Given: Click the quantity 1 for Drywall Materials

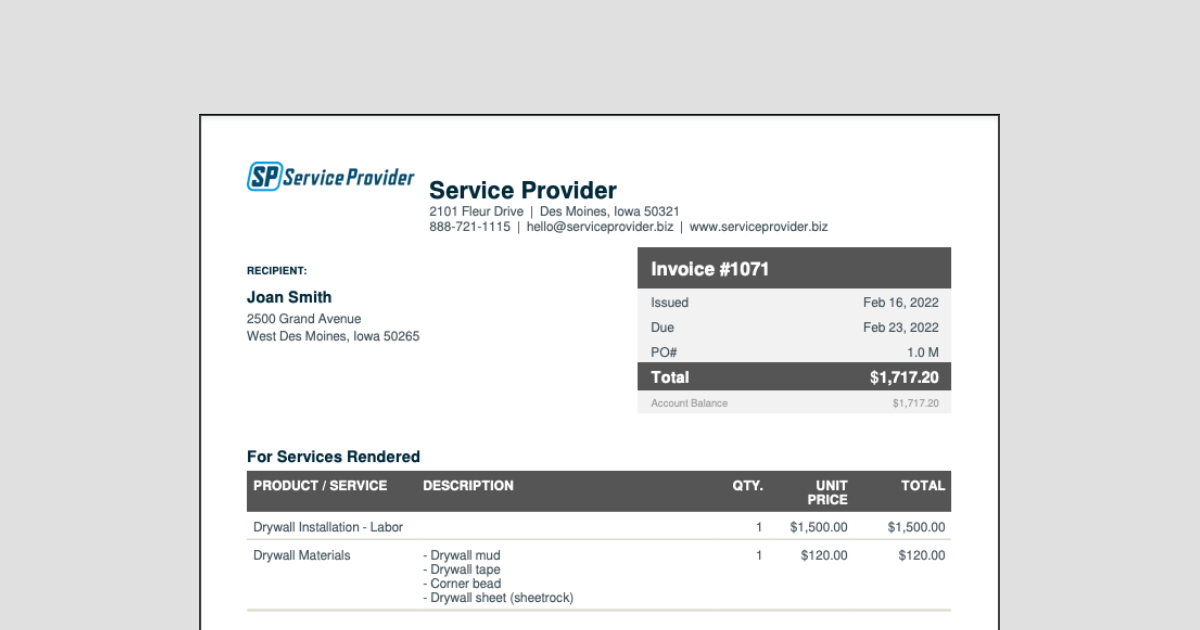Looking at the screenshot, I should [759, 555].
